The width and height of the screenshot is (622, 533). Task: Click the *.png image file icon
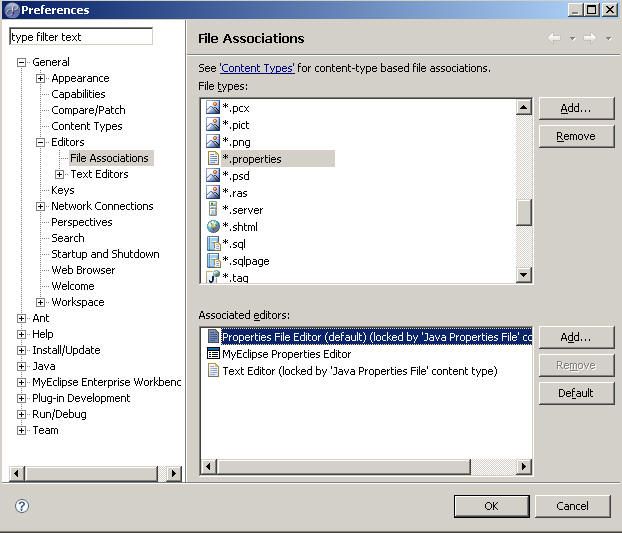[213, 142]
